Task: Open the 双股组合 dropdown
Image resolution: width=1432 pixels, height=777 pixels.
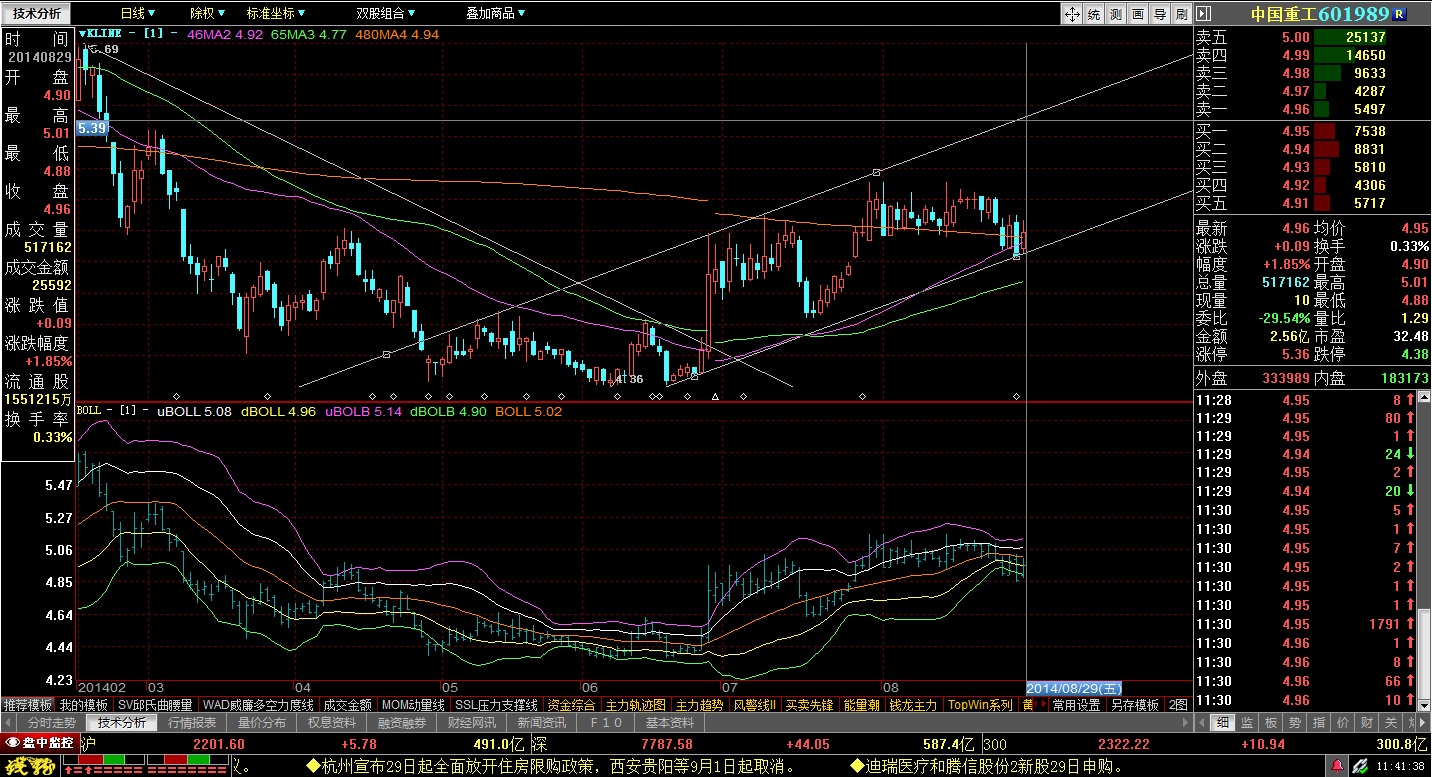Action: (385, 13)
